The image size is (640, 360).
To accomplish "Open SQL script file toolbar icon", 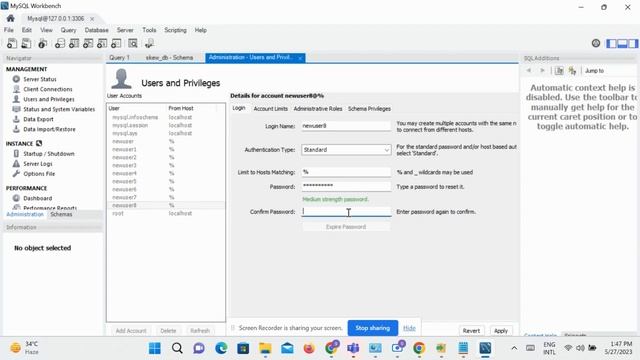I will click(x=26, y=43).
